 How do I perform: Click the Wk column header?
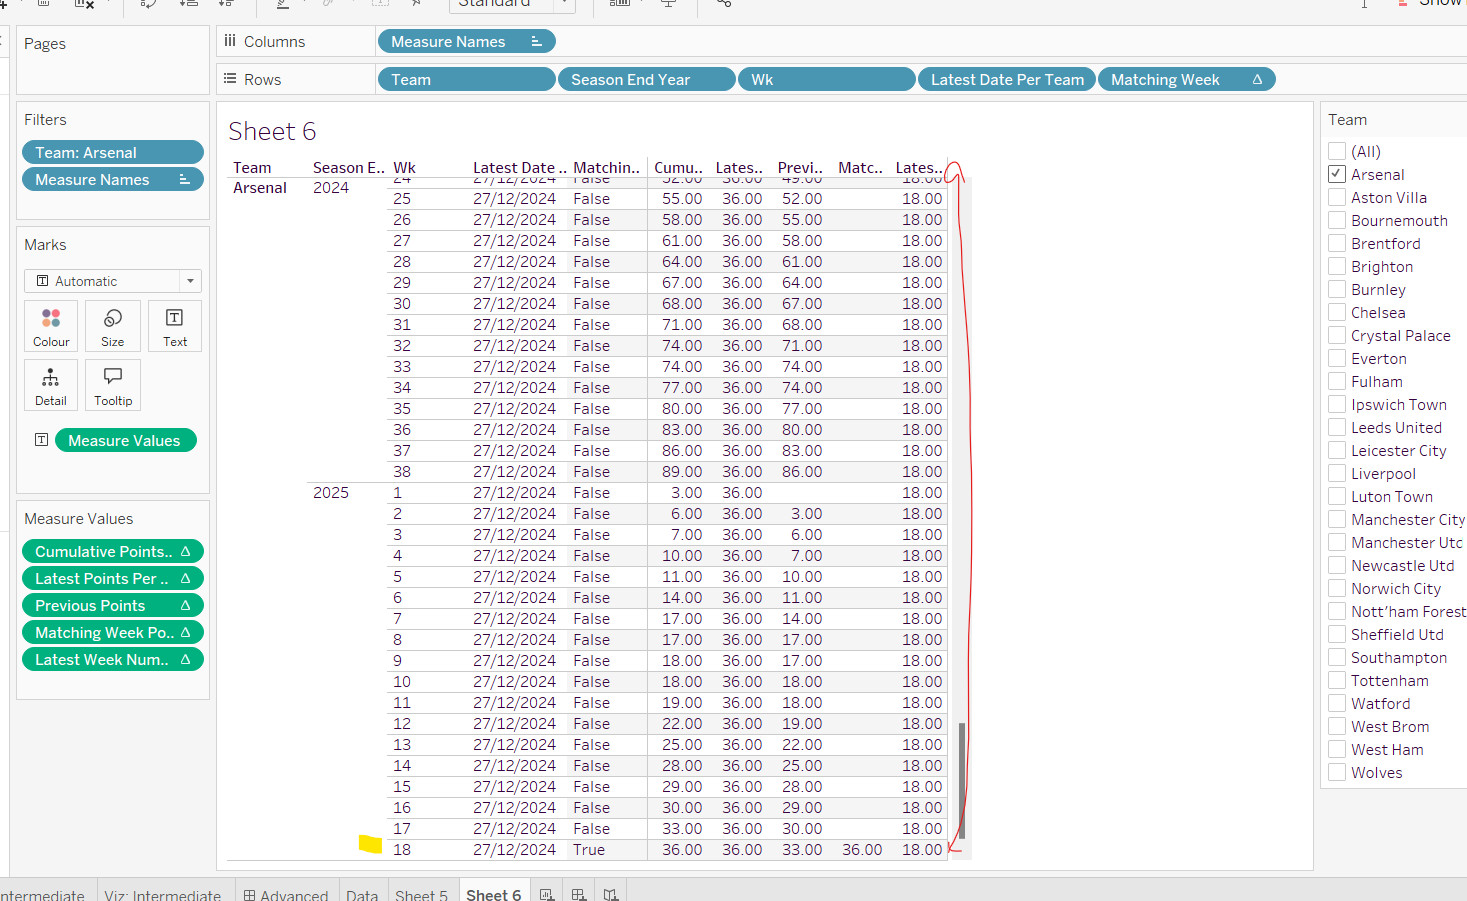click(x=404, y=167)
